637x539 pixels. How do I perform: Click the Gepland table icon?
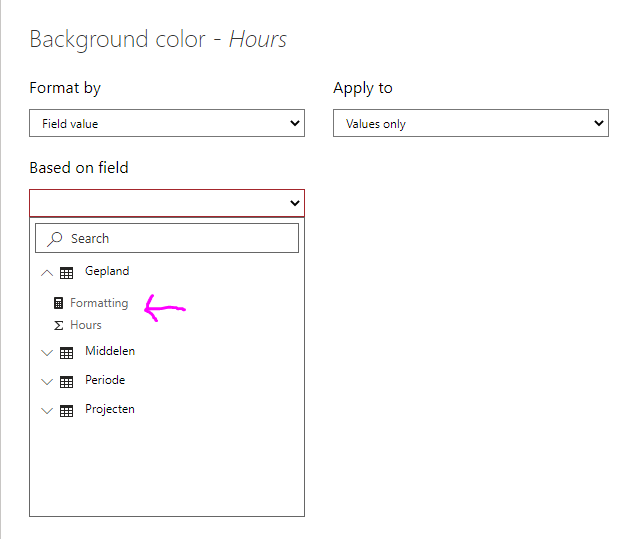[x=67, y=273]
